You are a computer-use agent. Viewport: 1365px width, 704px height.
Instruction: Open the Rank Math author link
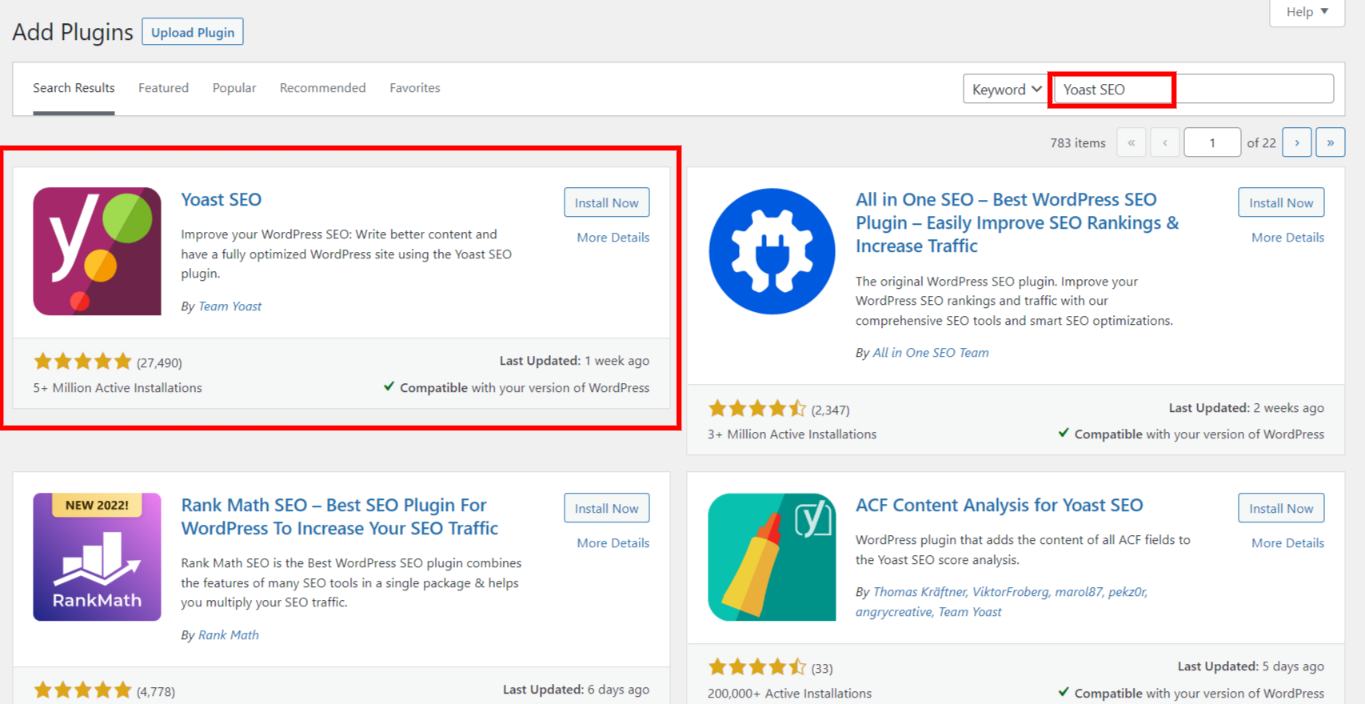point(228,635)
